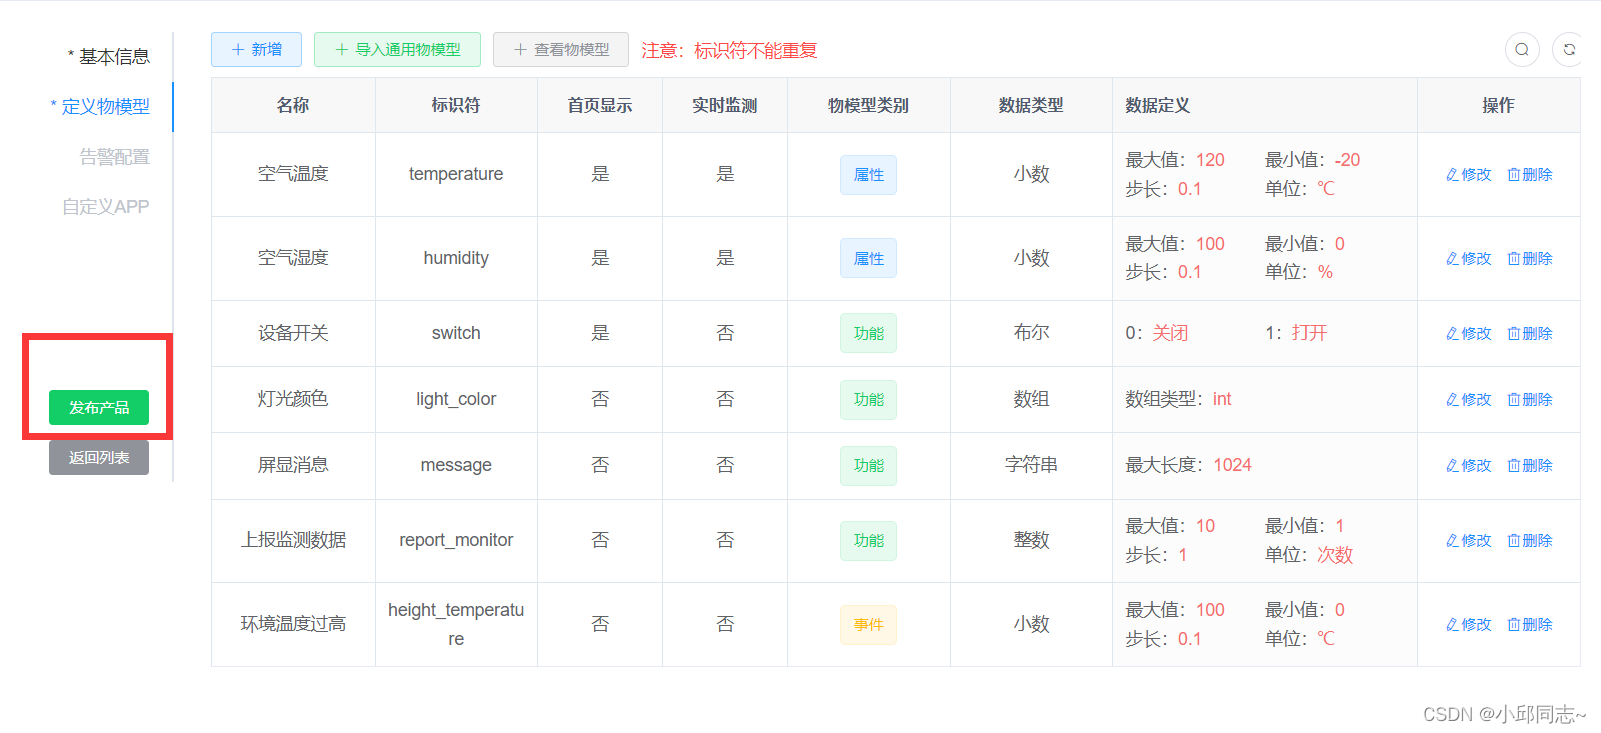
Task: Click 返回列表 button
Action: [99, 457]
